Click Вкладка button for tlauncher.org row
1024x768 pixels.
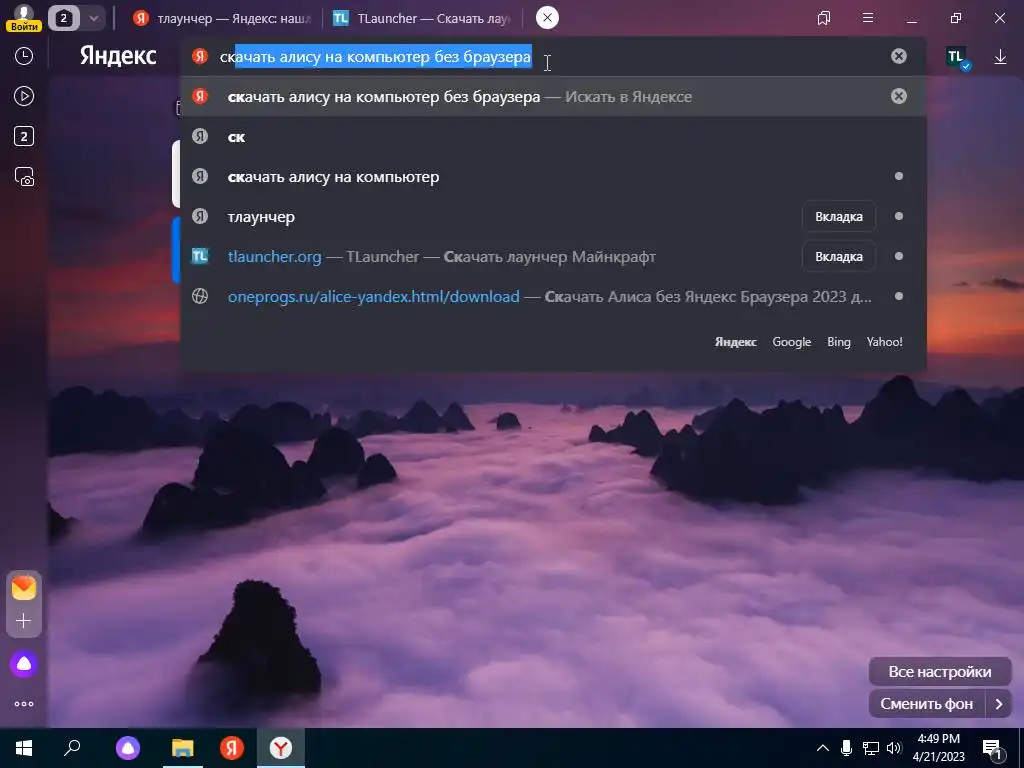pos(839,257)
